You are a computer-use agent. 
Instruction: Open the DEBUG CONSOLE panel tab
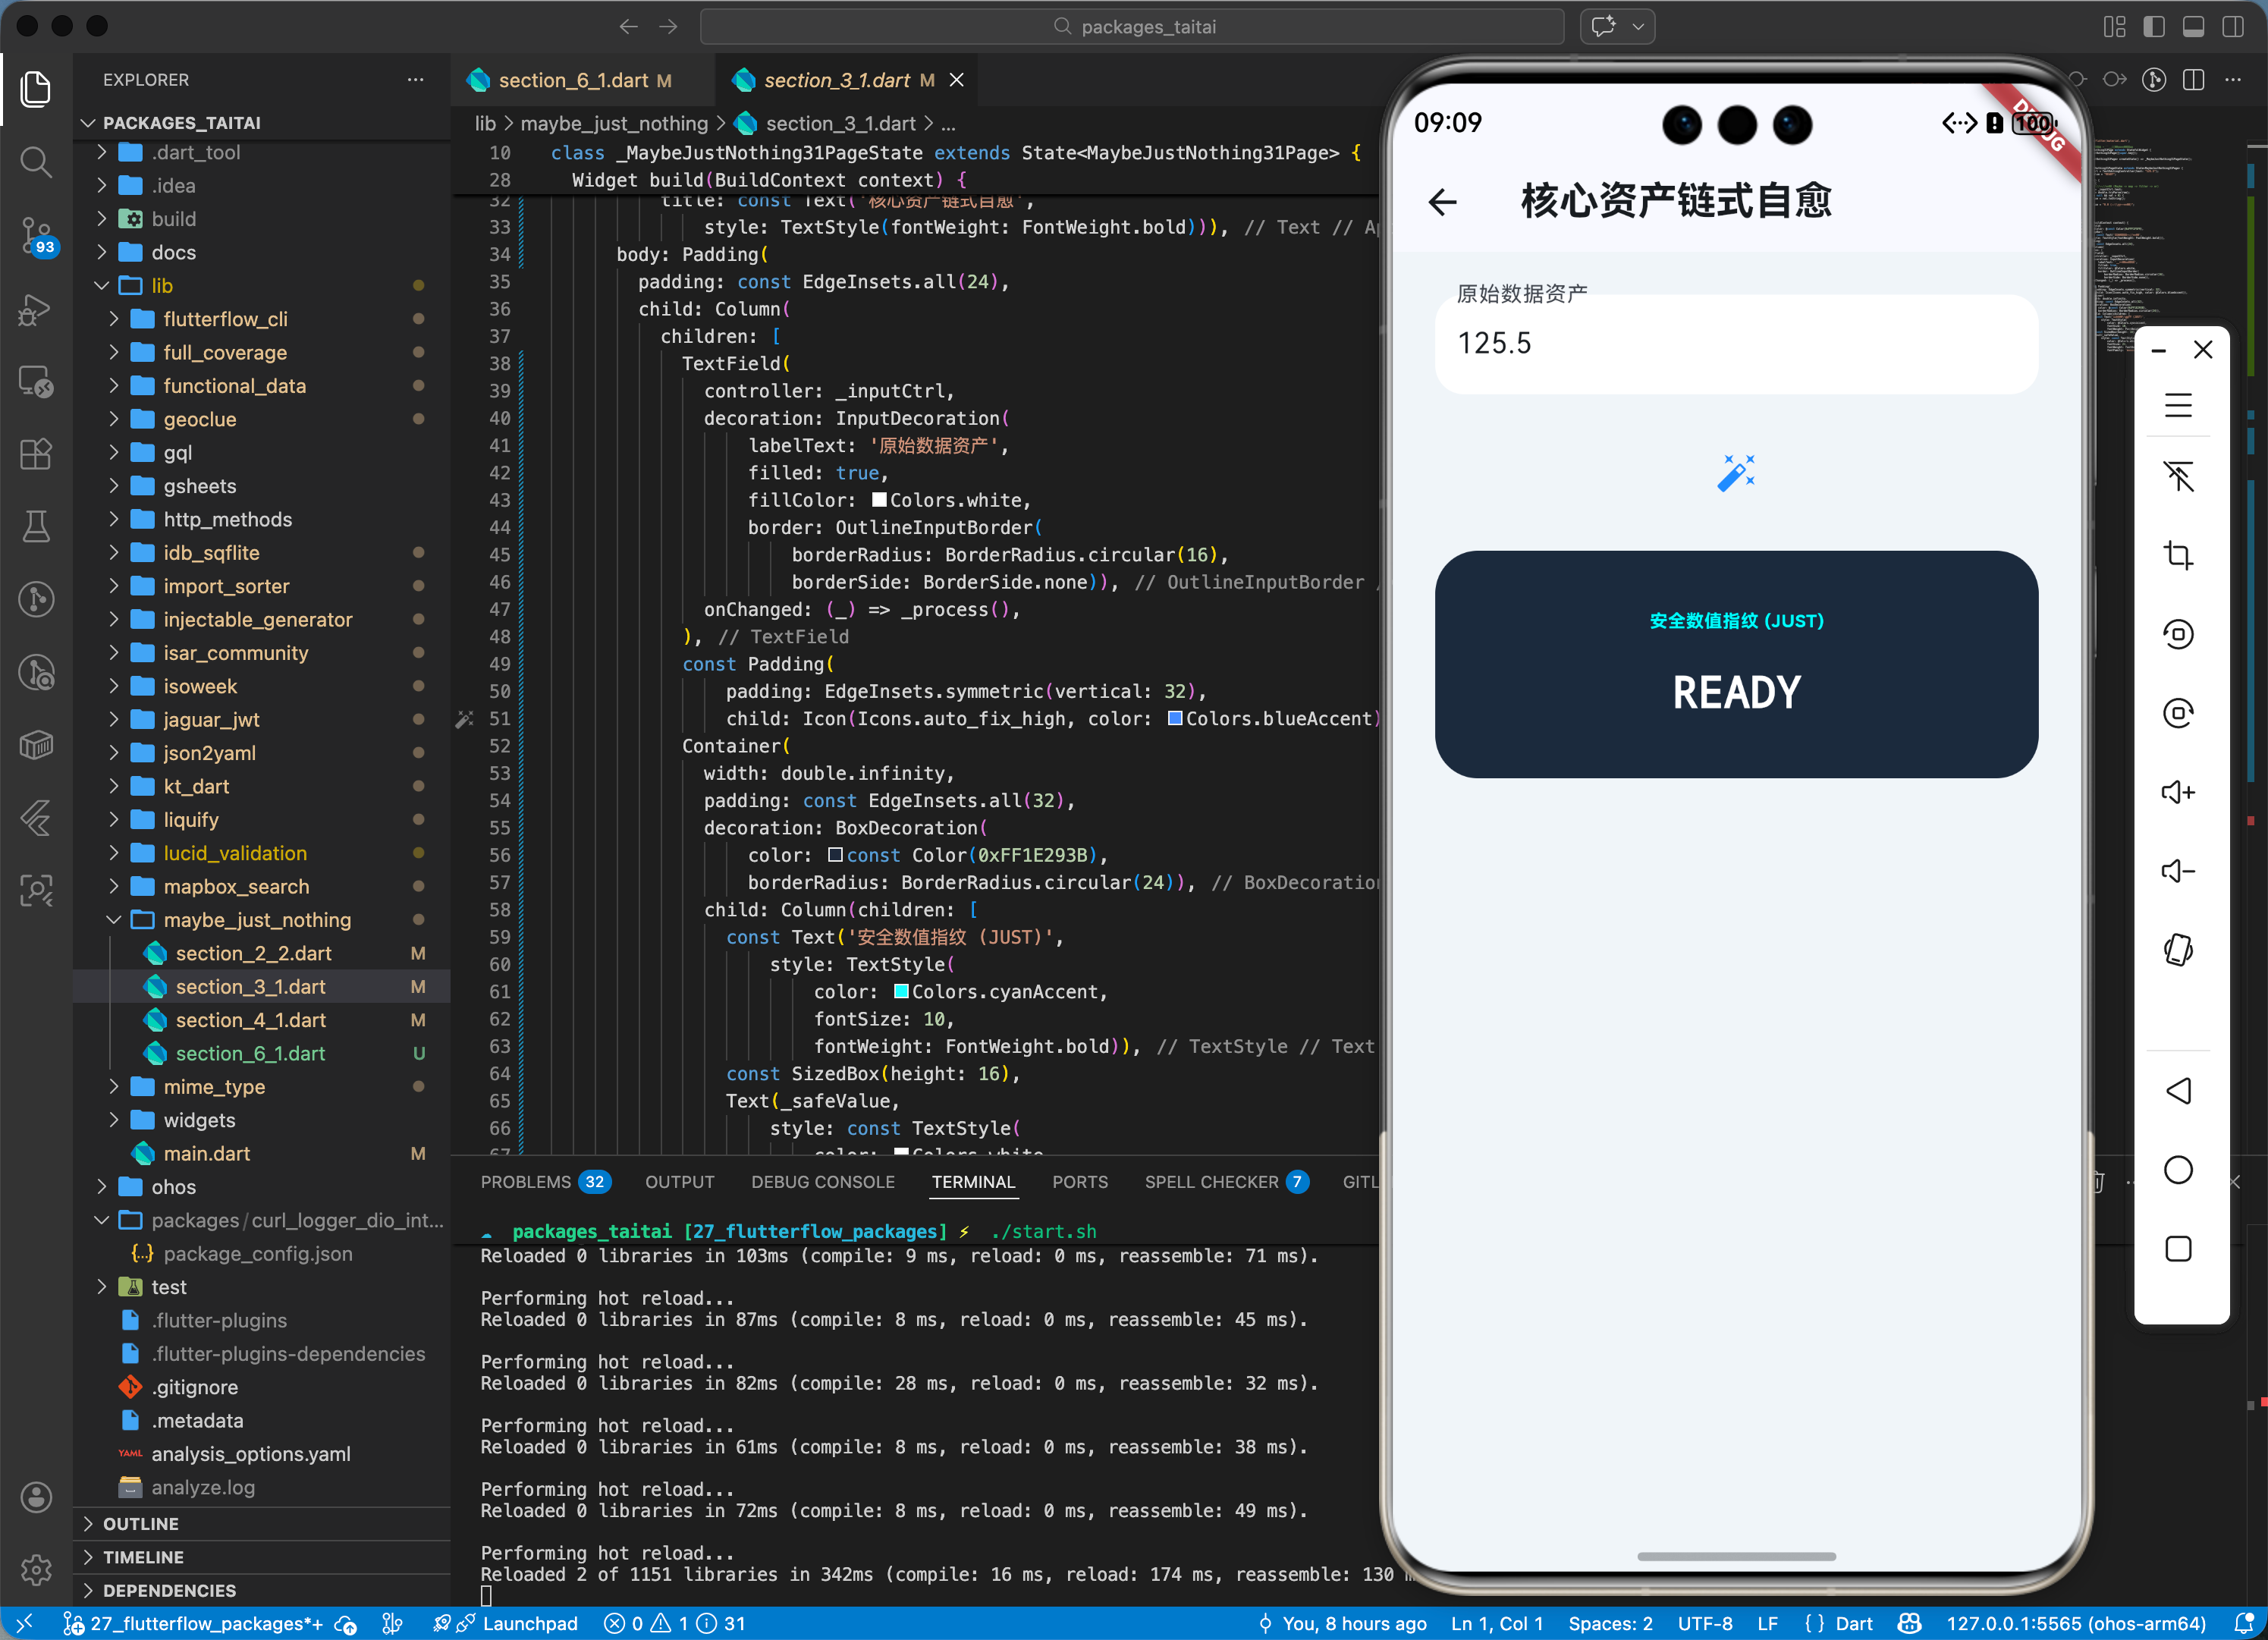tap(822, 1182)
